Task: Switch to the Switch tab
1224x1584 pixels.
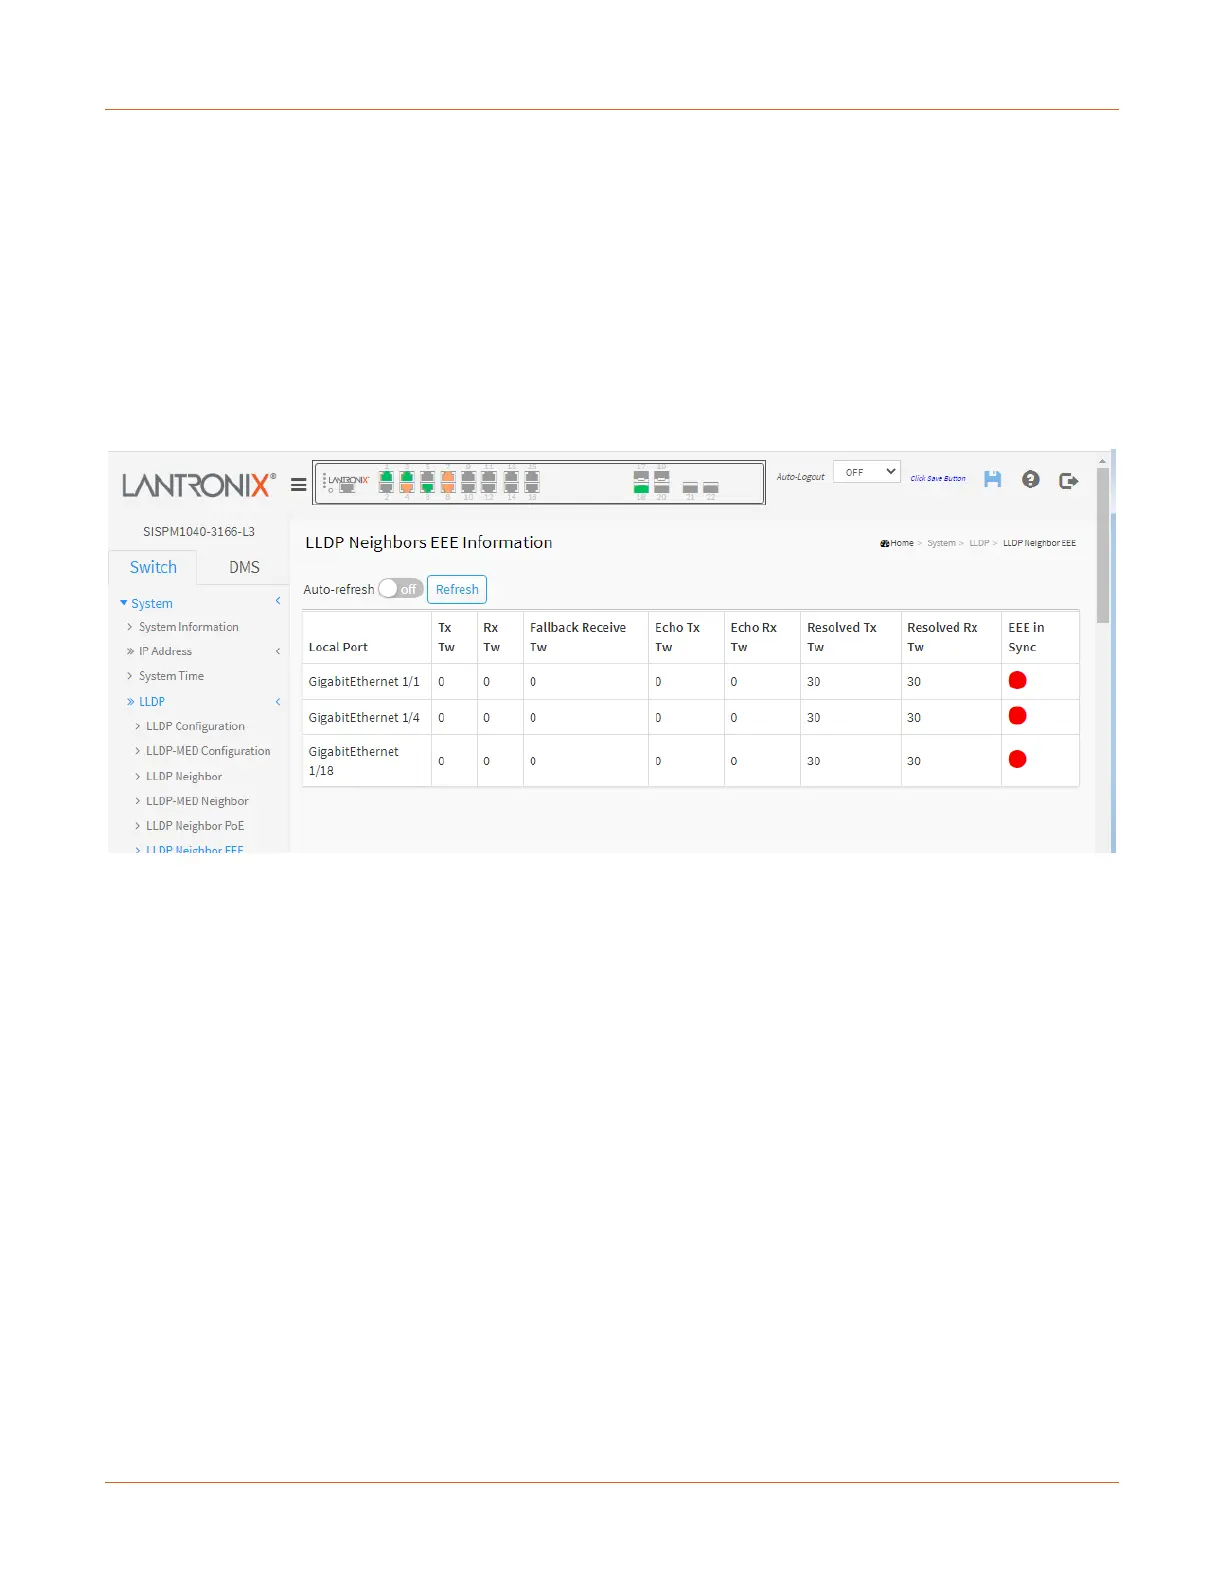Action: pos(153,567)
